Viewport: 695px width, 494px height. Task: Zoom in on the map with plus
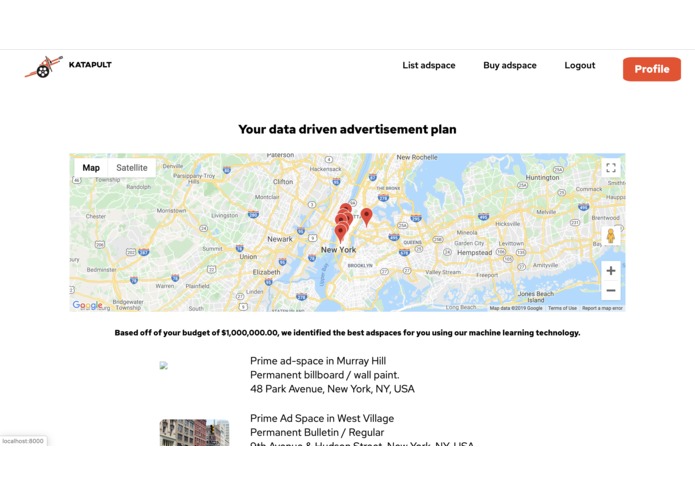click(x=611, y=271)
